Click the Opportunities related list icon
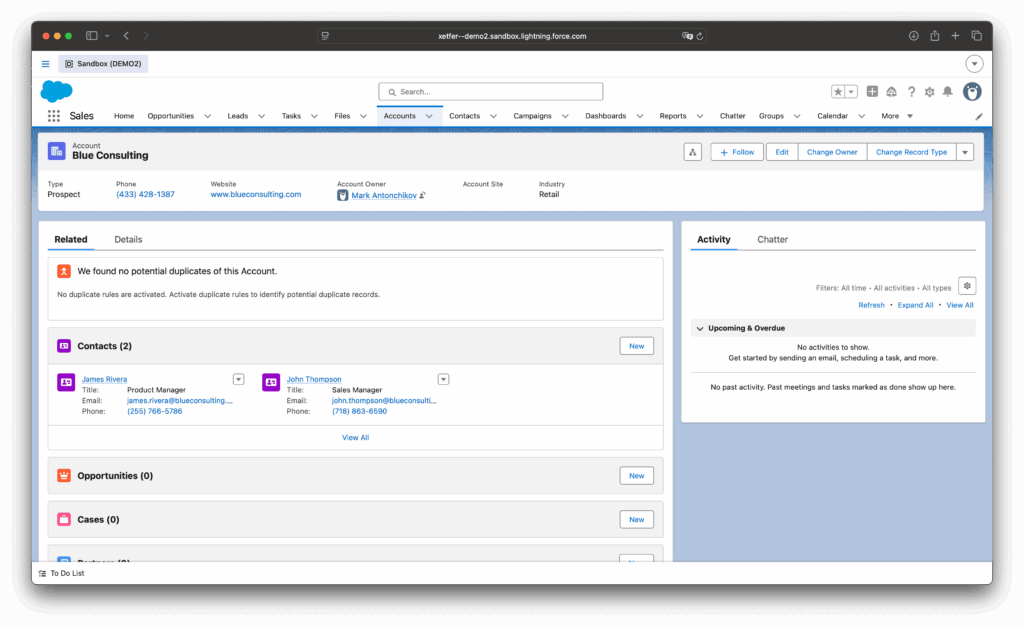The height and width of the screenshot is (626, 1024). point(63,476)
